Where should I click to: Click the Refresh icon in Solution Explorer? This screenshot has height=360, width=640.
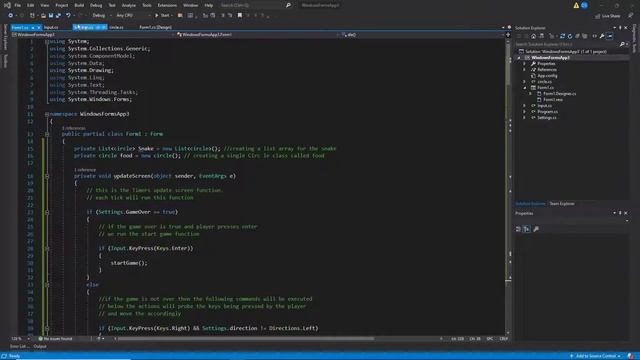pyautogui.click(x=570, y=36)
